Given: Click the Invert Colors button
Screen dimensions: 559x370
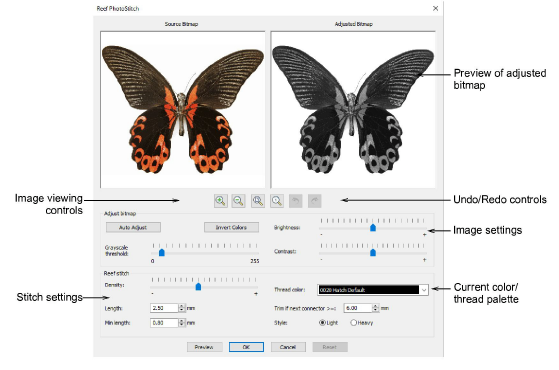Looking at the screenshot, I should (231, 227).
